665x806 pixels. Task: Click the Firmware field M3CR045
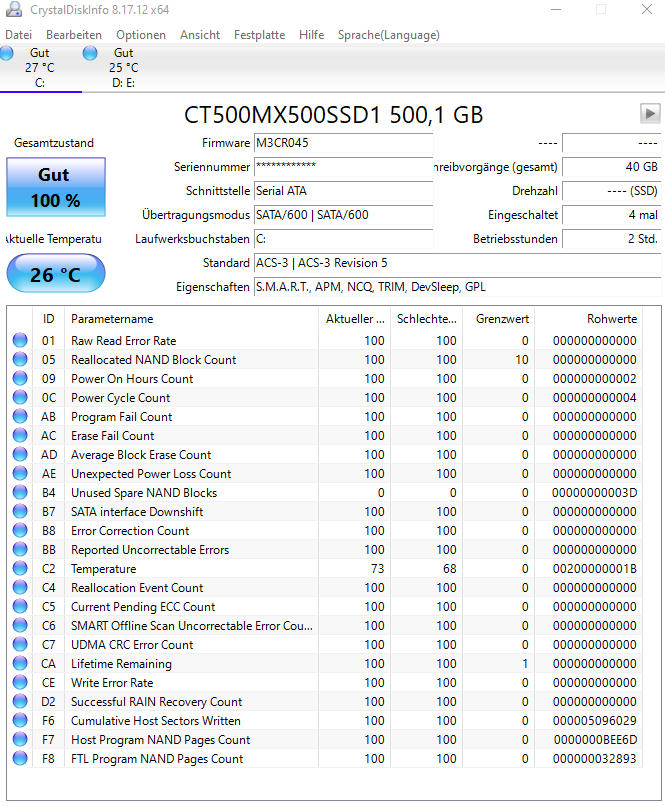(x=344, y=143)
